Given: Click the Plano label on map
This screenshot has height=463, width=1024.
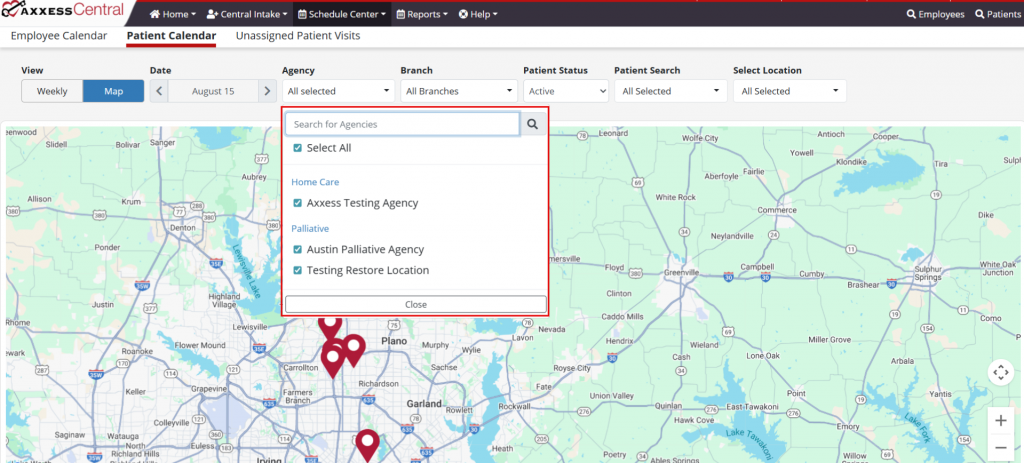Looking at the screenshot, I should 394,342.
